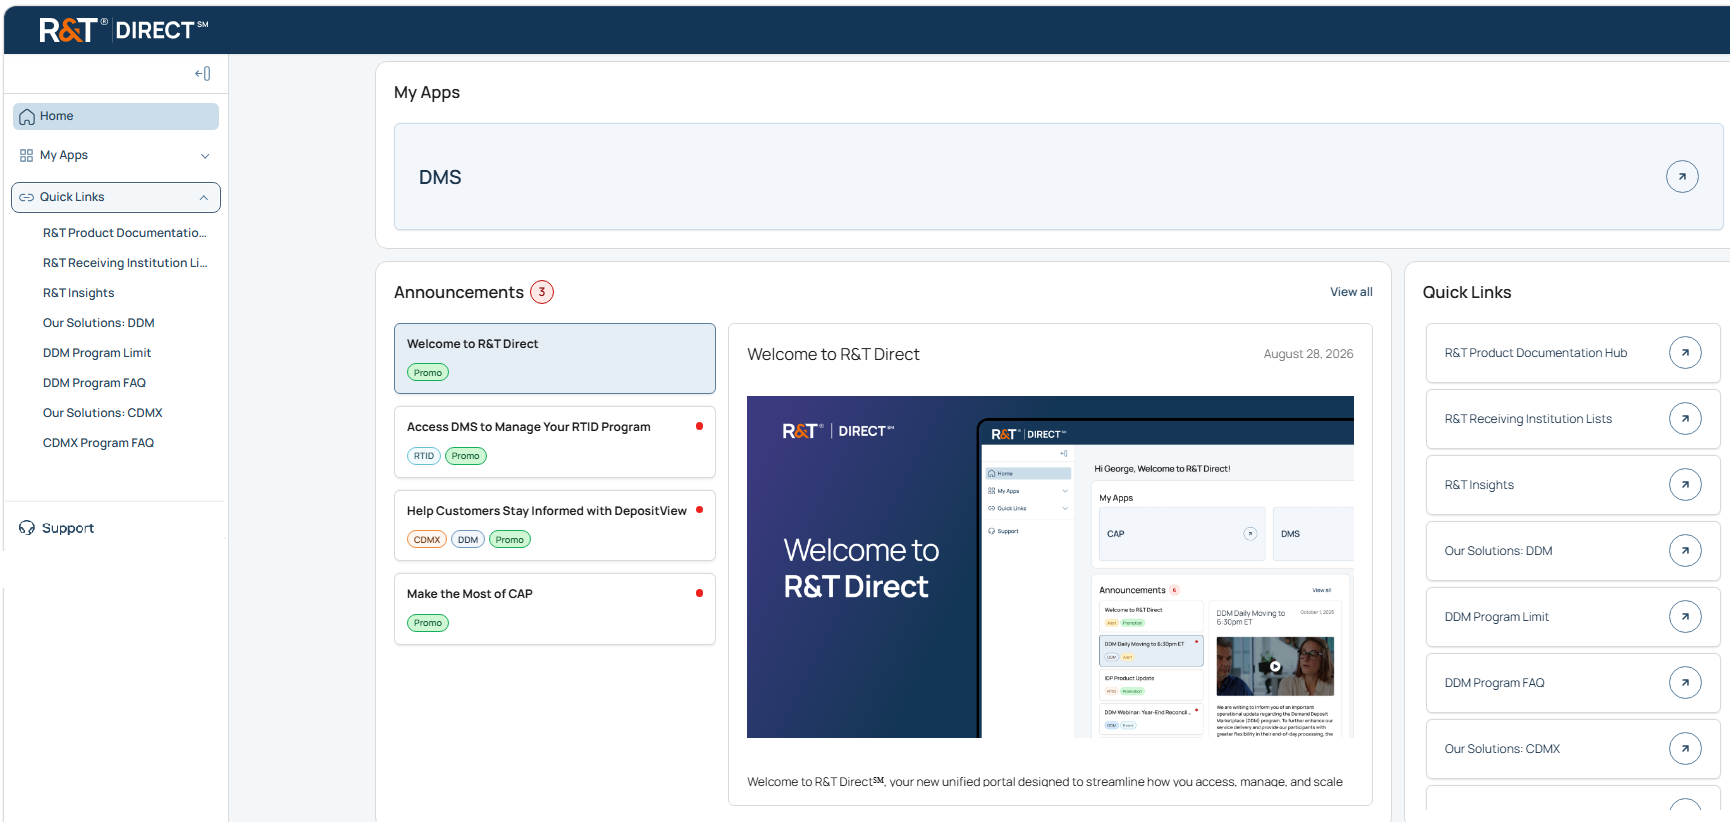Collapse the sidebar with the arrow icon
This screenshot has height=822, width=1730.
click(x=202, y=73)
